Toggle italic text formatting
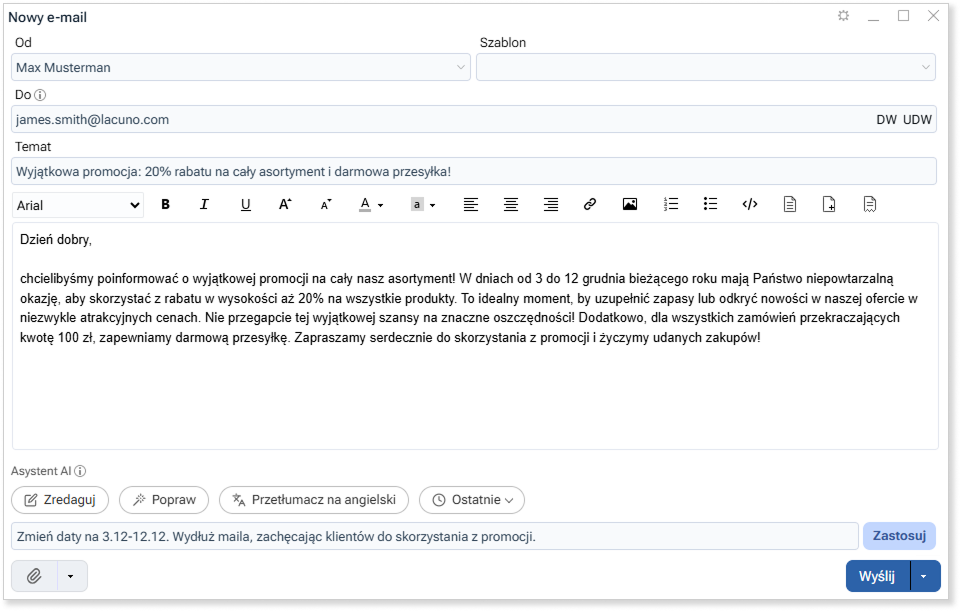960x611 pixels. [205, 204]
